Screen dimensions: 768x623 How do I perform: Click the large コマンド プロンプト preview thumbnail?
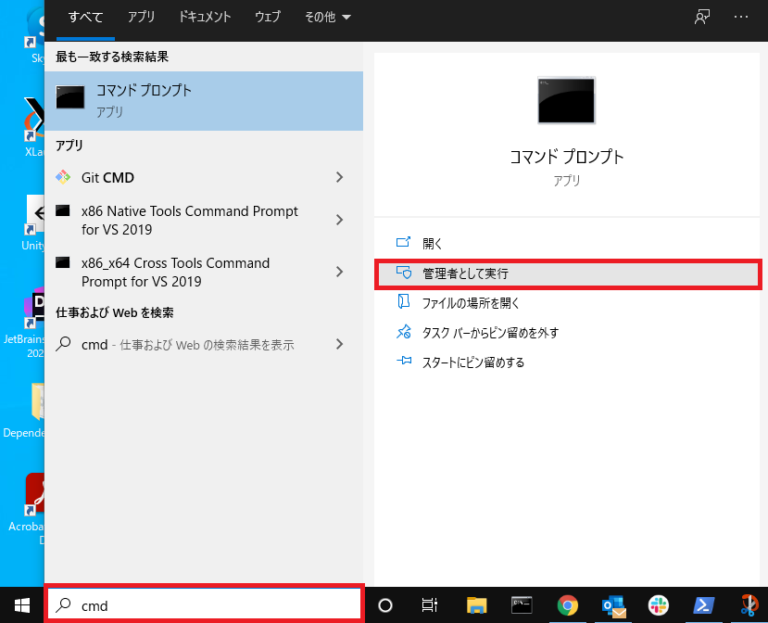(x=566, y=100)
